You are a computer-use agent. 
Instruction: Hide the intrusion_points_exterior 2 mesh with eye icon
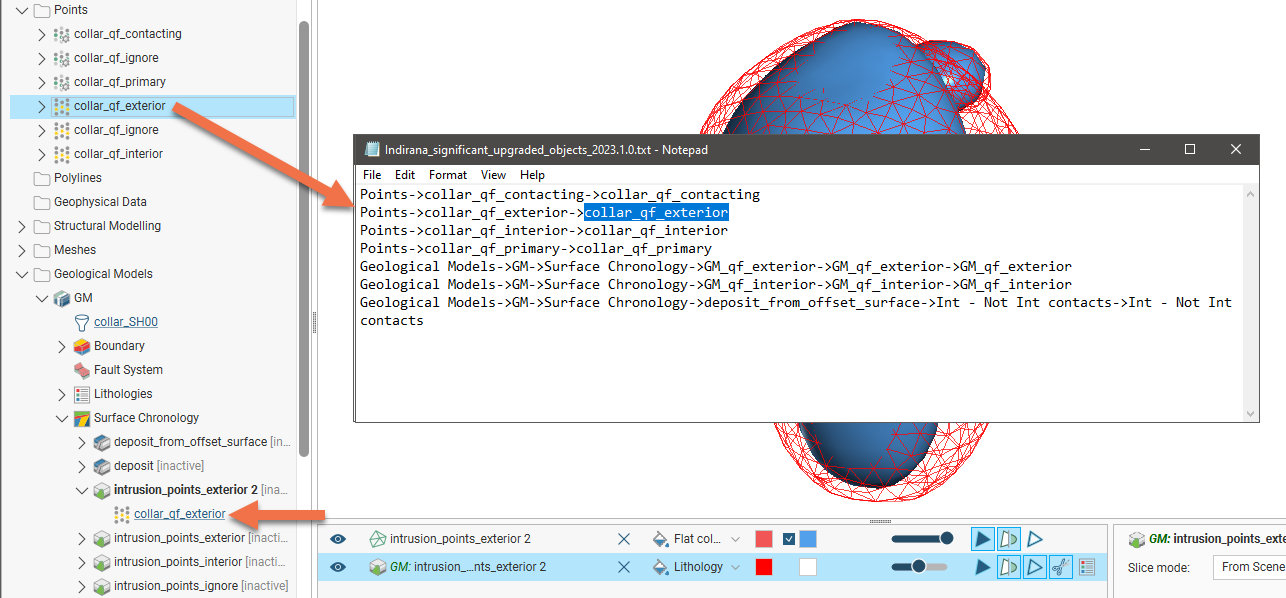(338, 539)
